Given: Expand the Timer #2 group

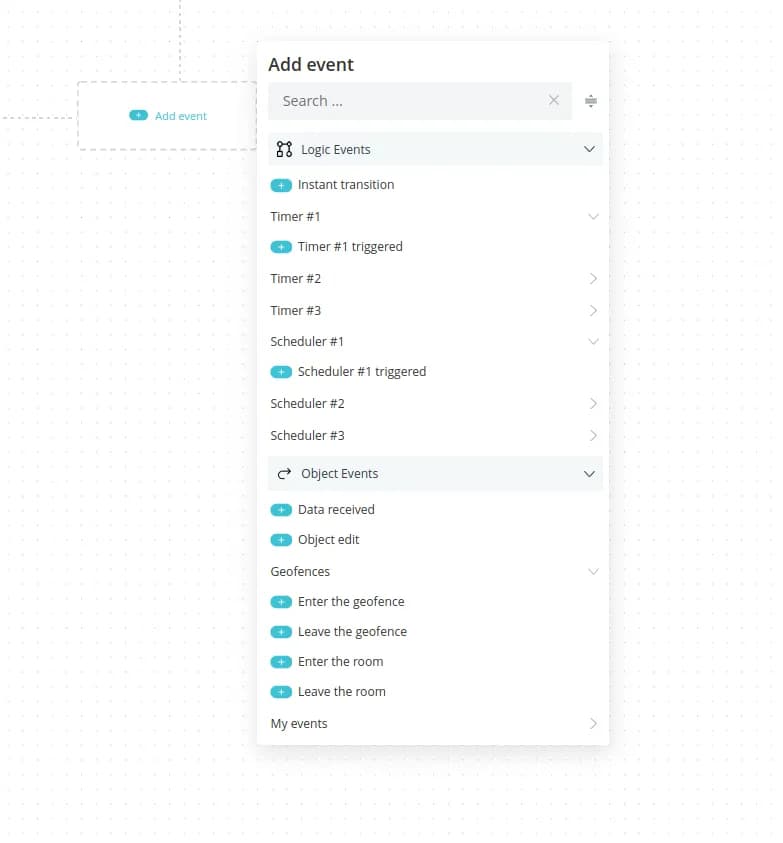Looking at the screenshot, I should [x=593, y=279].
